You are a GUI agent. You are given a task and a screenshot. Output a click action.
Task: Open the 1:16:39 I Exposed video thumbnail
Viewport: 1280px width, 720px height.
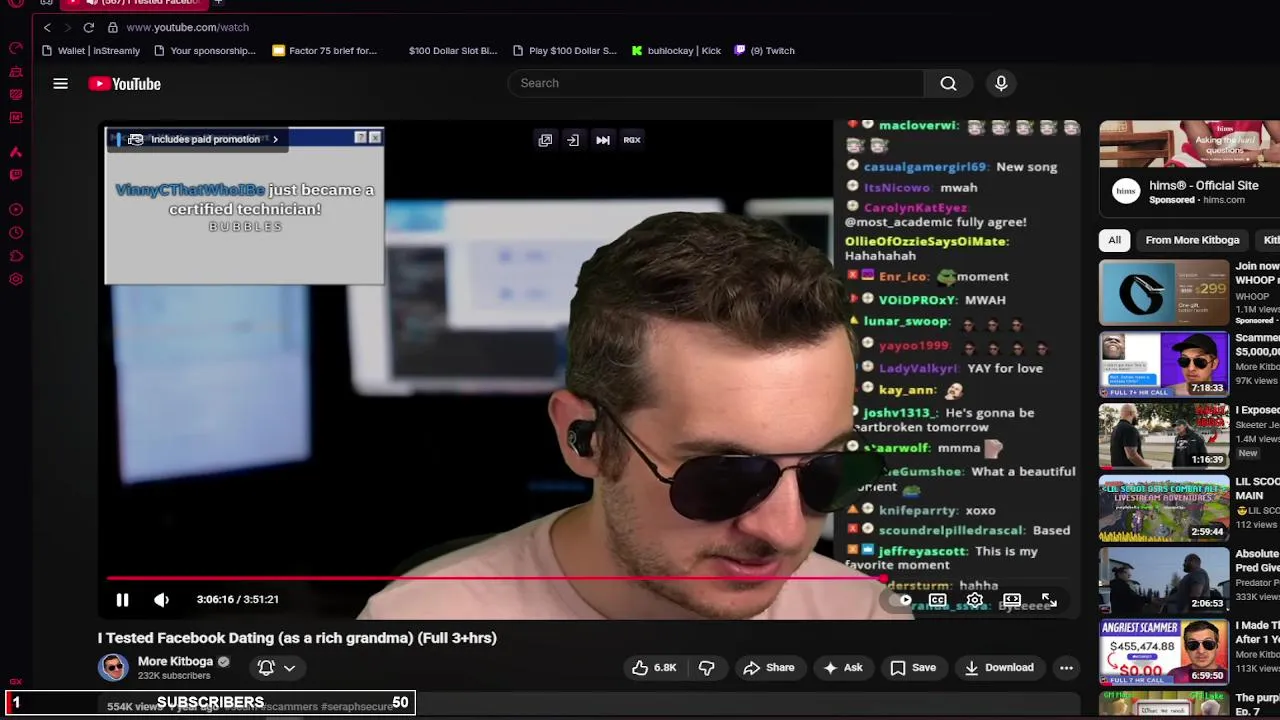1164,436
